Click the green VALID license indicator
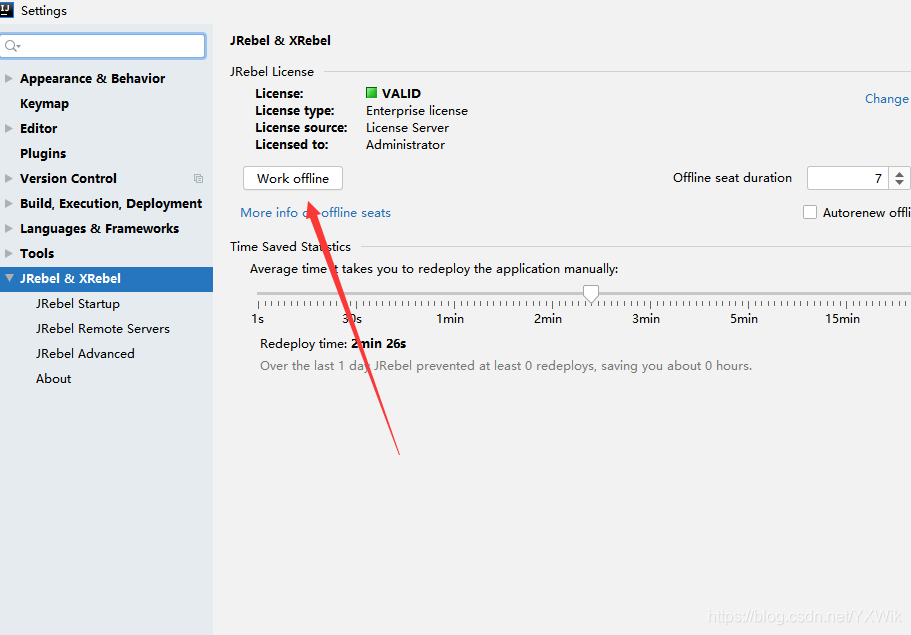This screenshot has width=911, height=635. click(371, 93)
